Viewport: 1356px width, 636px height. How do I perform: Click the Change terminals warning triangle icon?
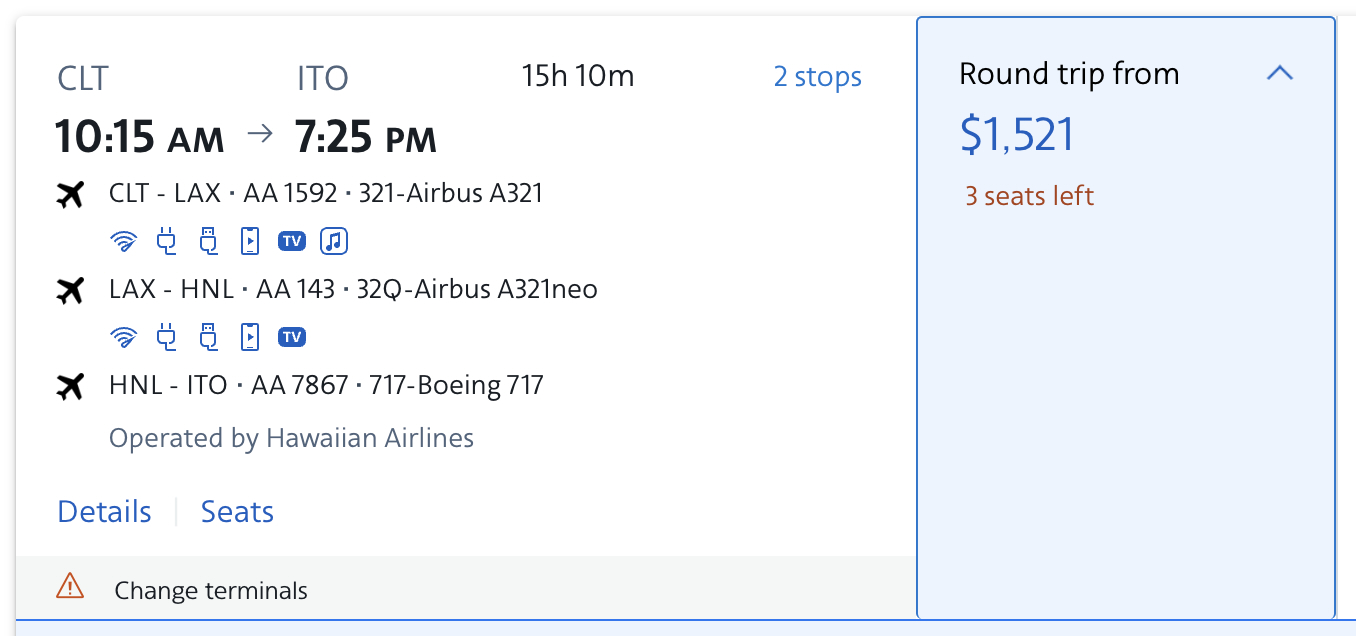click(70, 586)
